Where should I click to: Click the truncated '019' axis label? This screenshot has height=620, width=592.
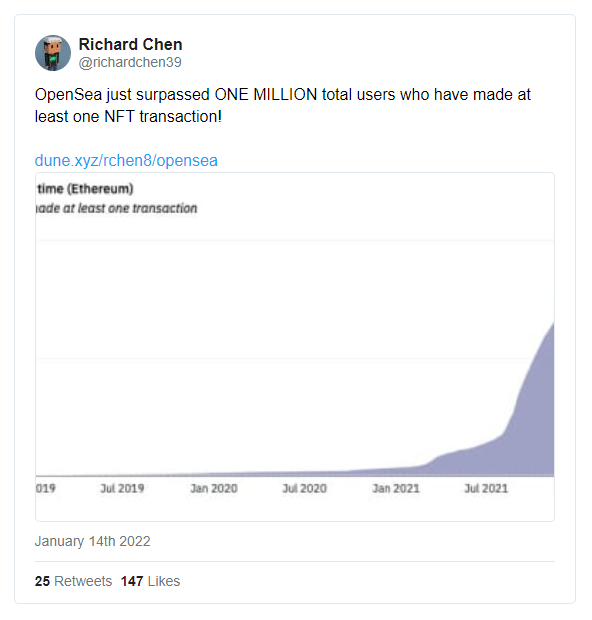45,488
